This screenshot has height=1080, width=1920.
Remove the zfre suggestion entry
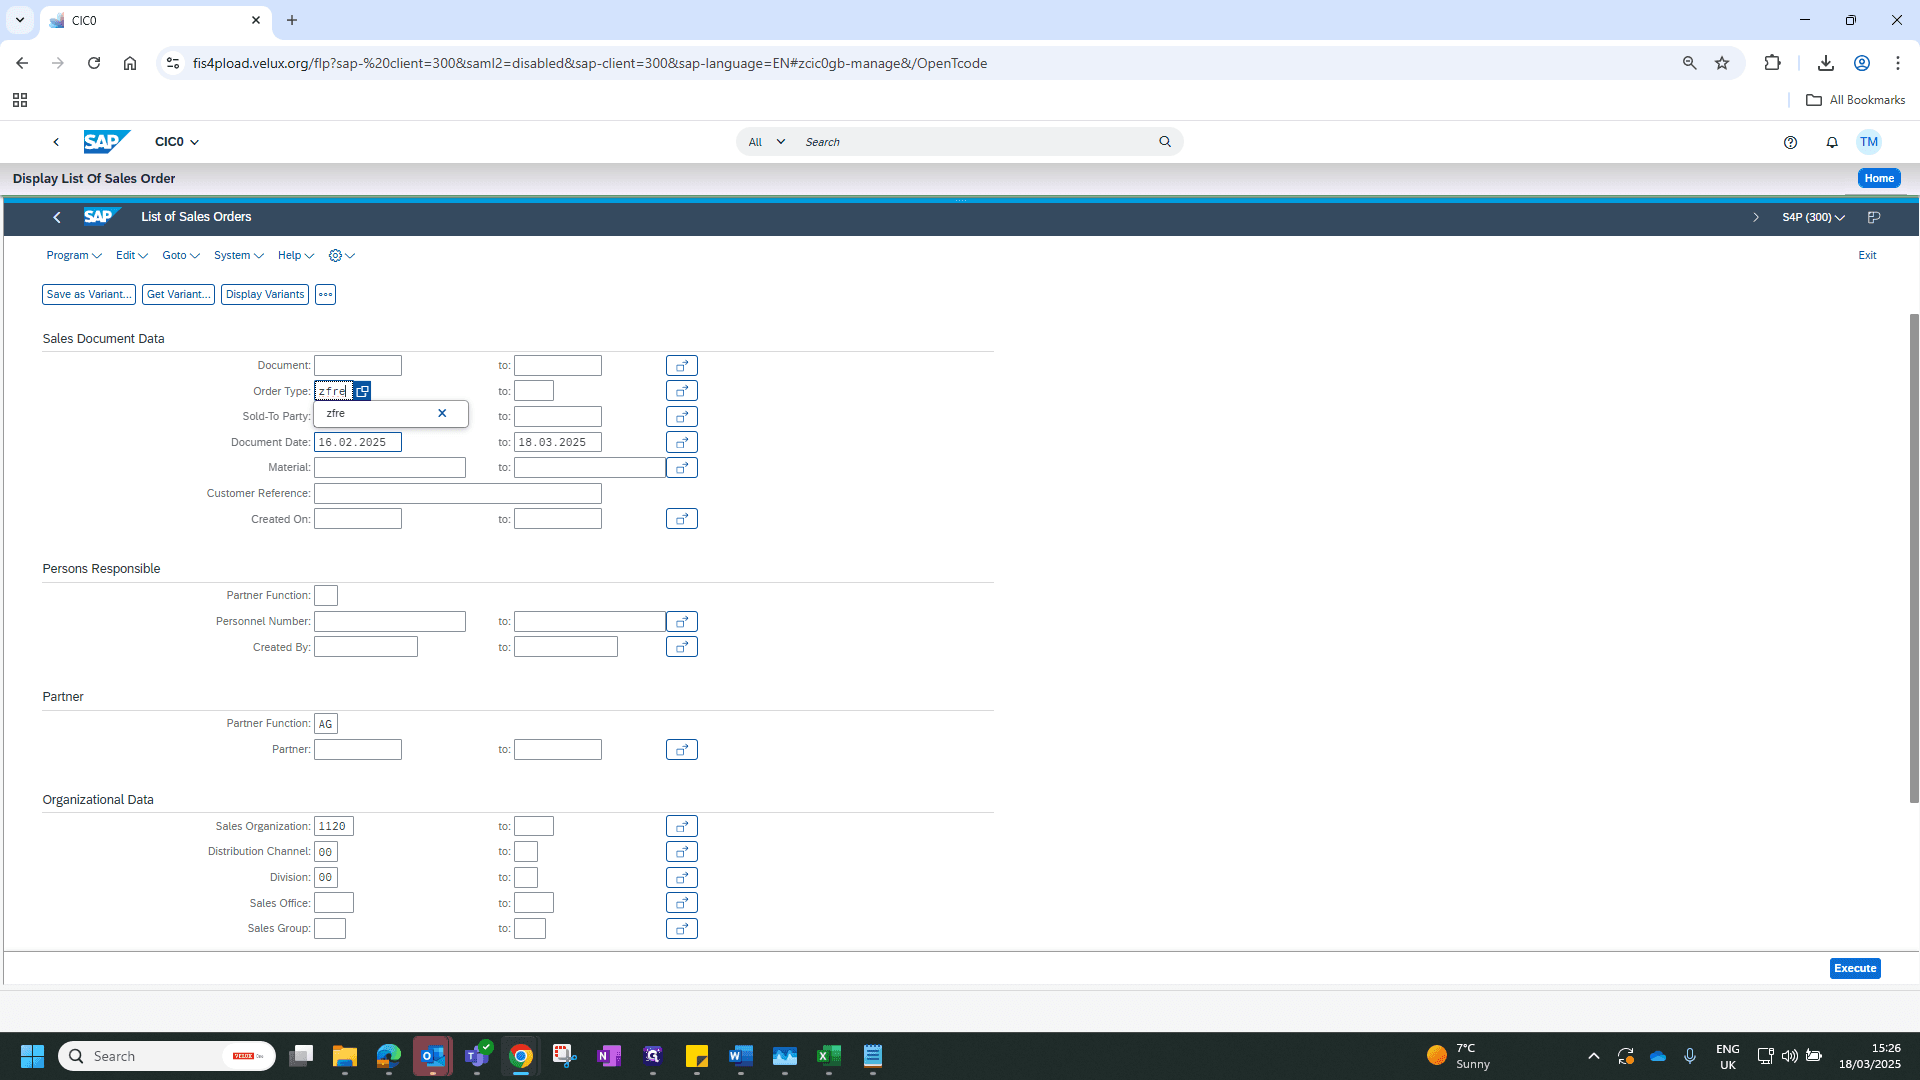pos(442,413)
